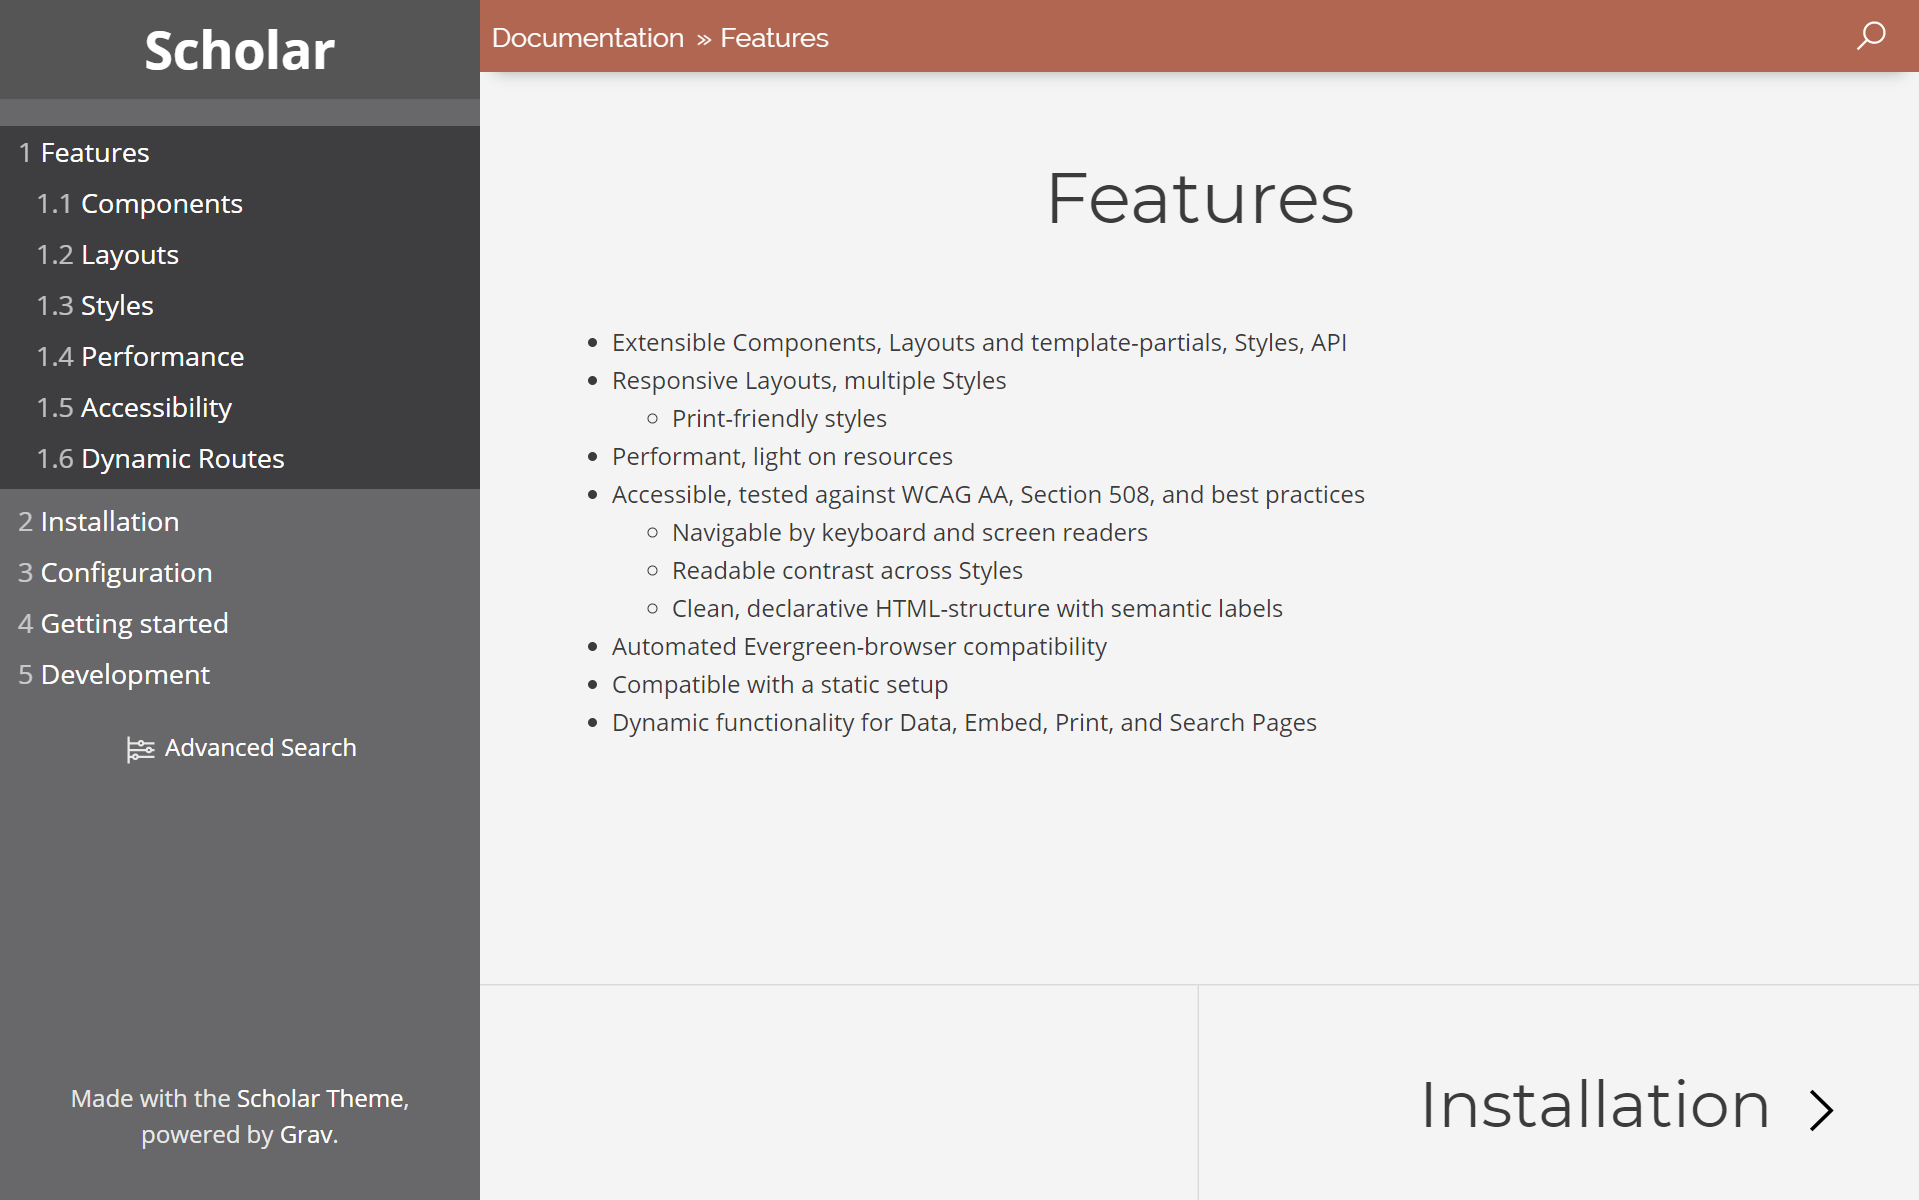This screenshot has width=1919, height=1200.
Task: Go to next page Installation
Action: point(1594,1106)
